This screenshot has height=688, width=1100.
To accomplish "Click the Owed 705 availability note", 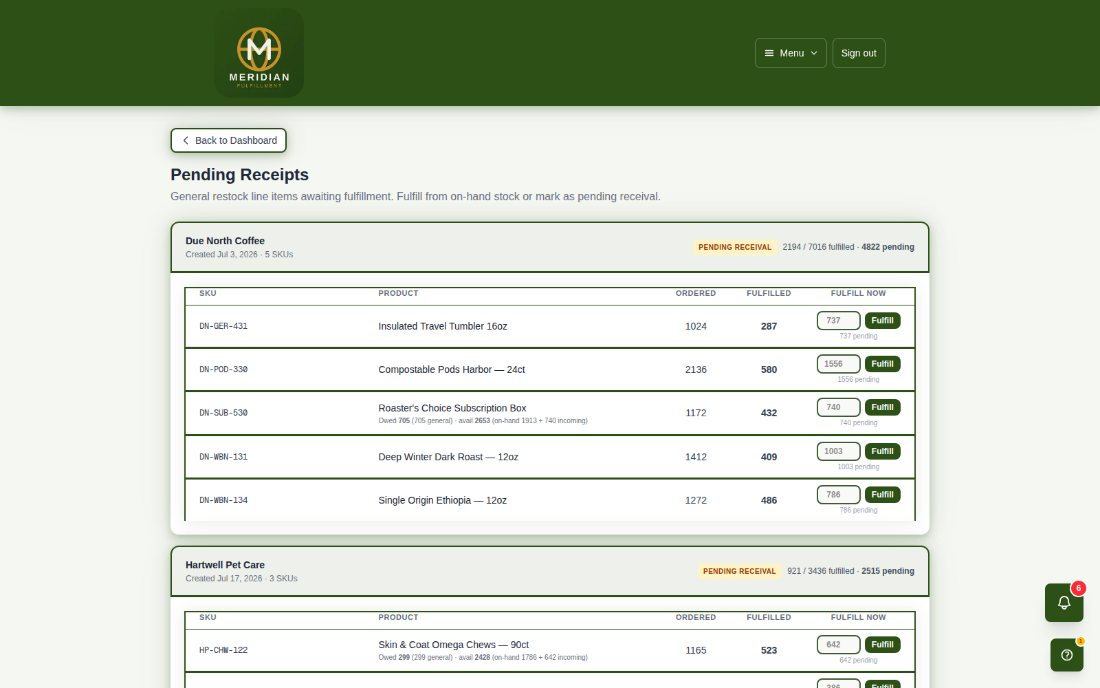I will click(483, 421).
